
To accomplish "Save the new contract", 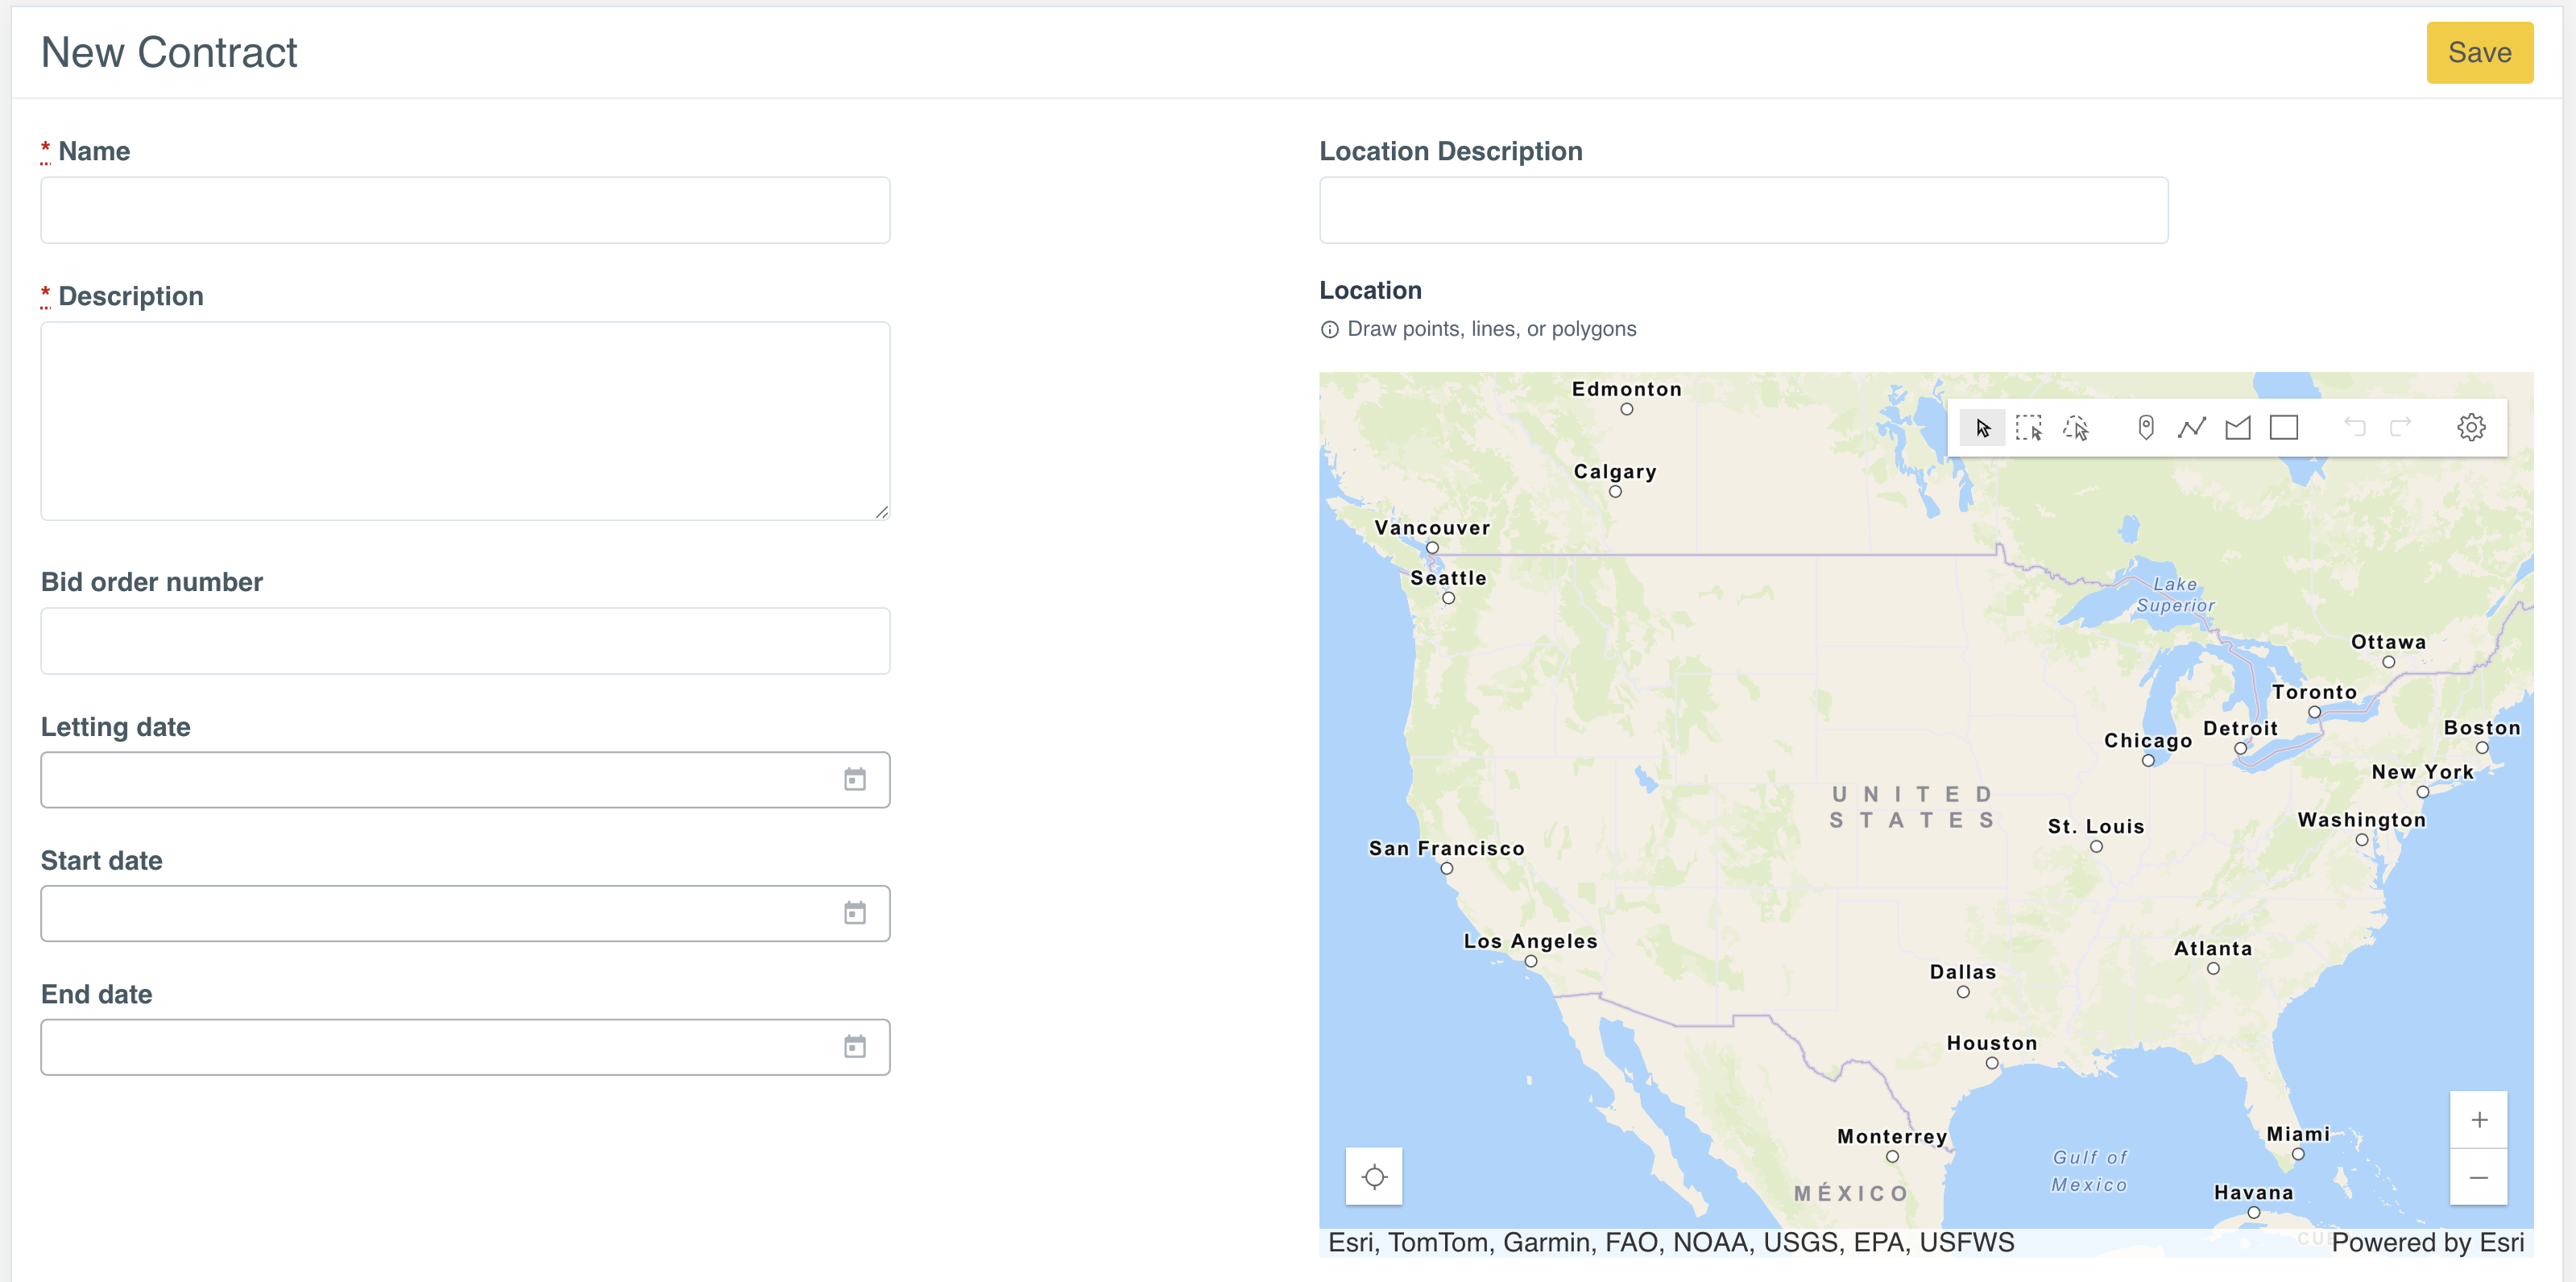I will (2480, 52).
